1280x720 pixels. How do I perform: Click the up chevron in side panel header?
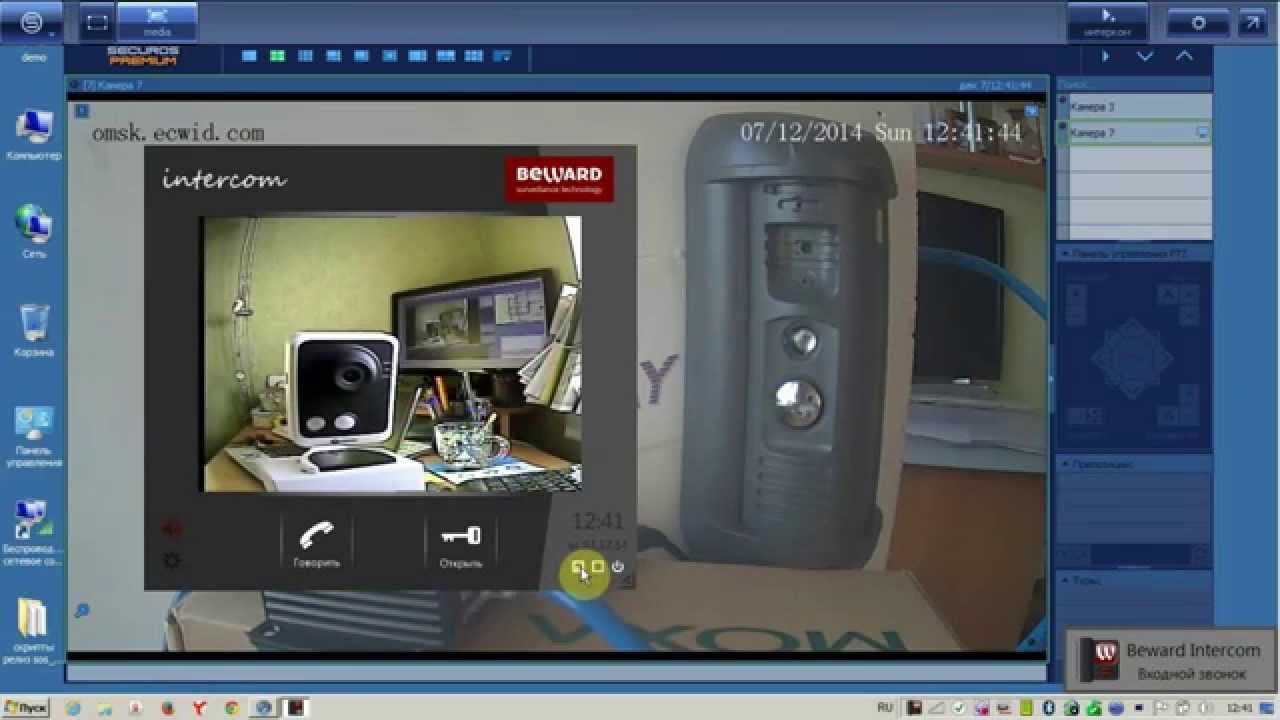(1184, 56)
